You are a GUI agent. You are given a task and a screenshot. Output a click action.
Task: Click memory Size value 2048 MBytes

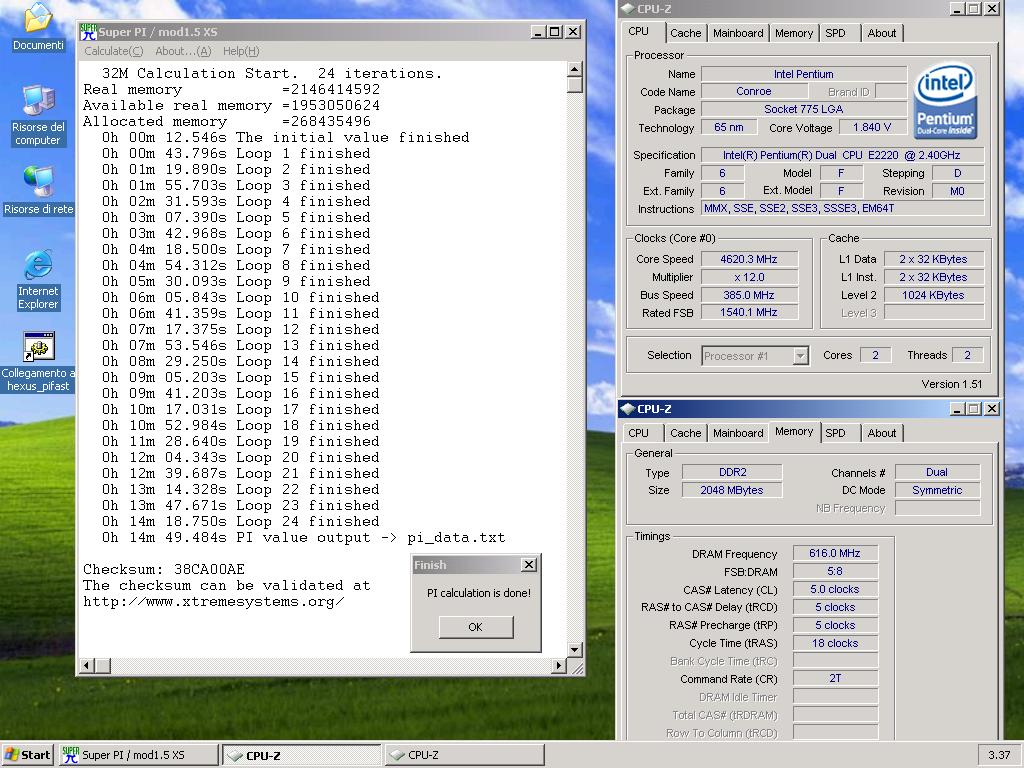pos(732,490)
